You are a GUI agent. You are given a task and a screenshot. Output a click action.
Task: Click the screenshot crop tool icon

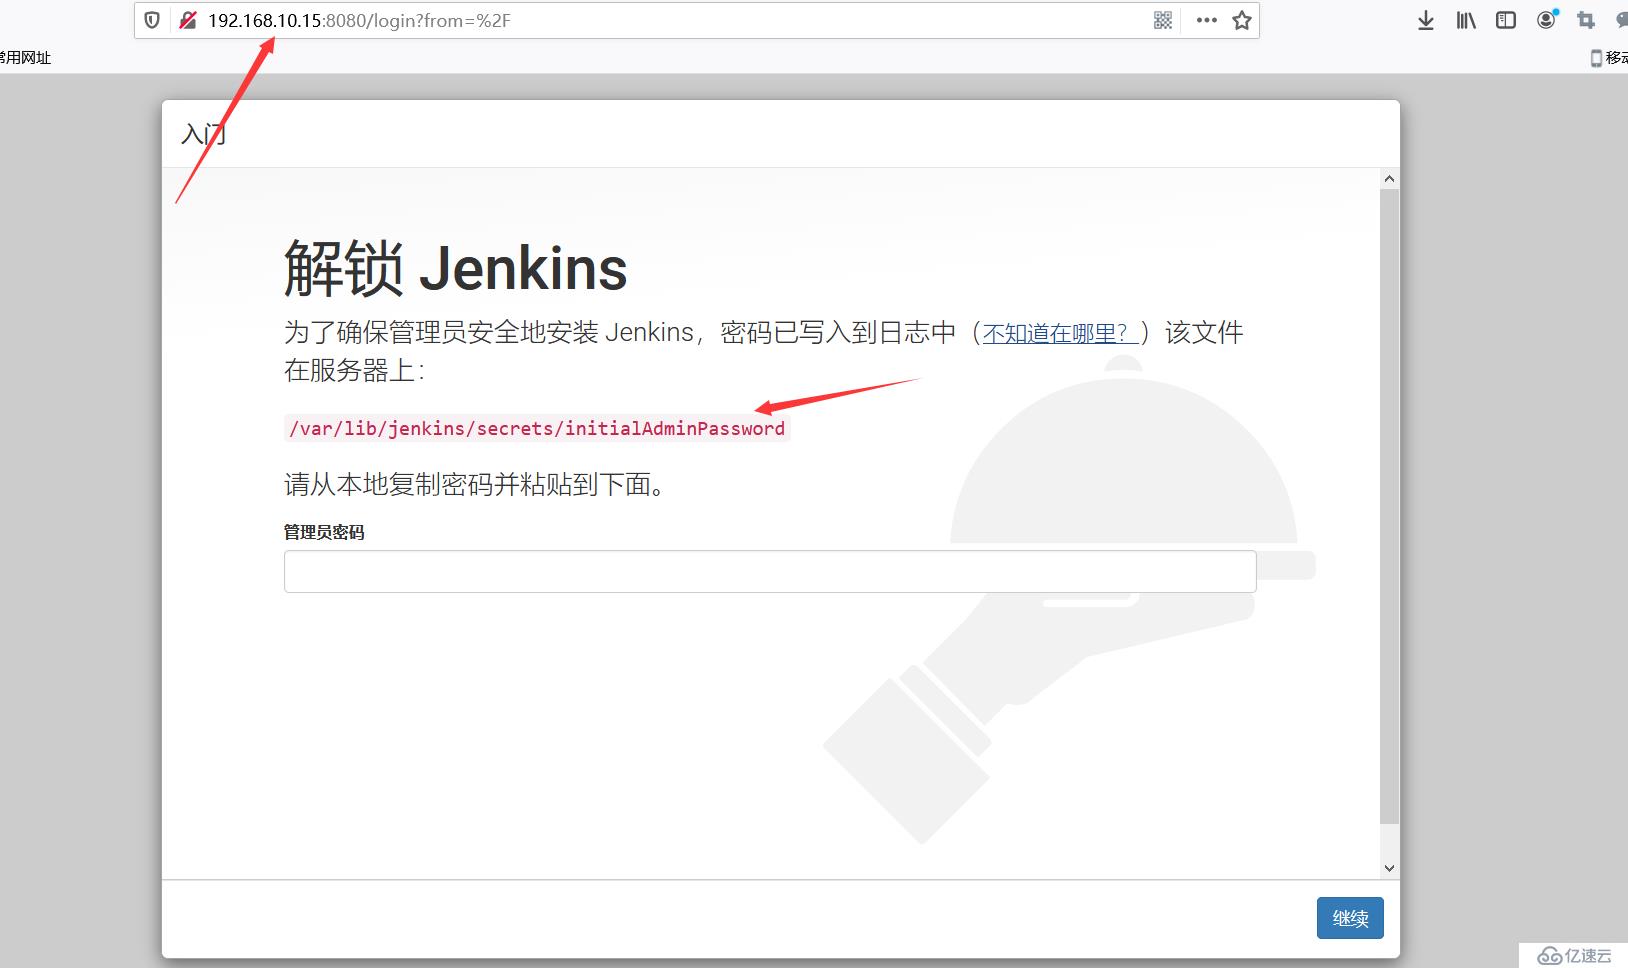1586,20
